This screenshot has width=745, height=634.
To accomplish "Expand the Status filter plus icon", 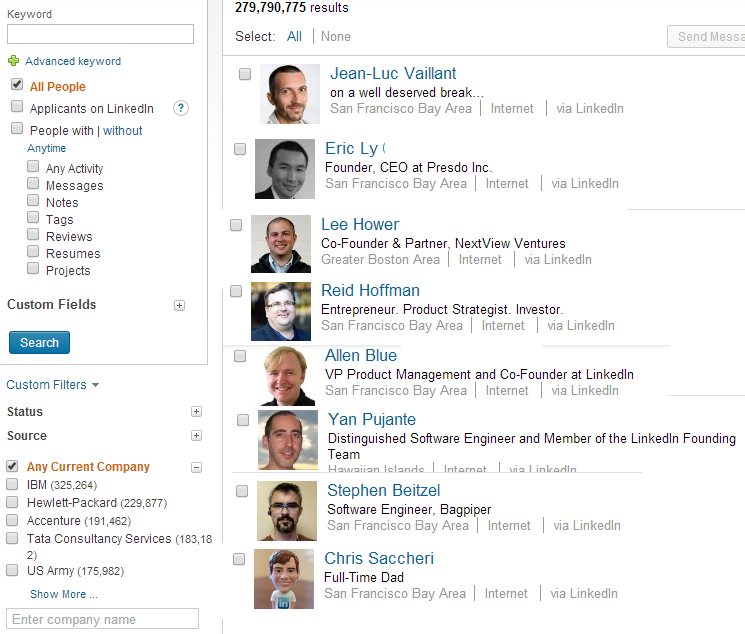I will [196, 412].
